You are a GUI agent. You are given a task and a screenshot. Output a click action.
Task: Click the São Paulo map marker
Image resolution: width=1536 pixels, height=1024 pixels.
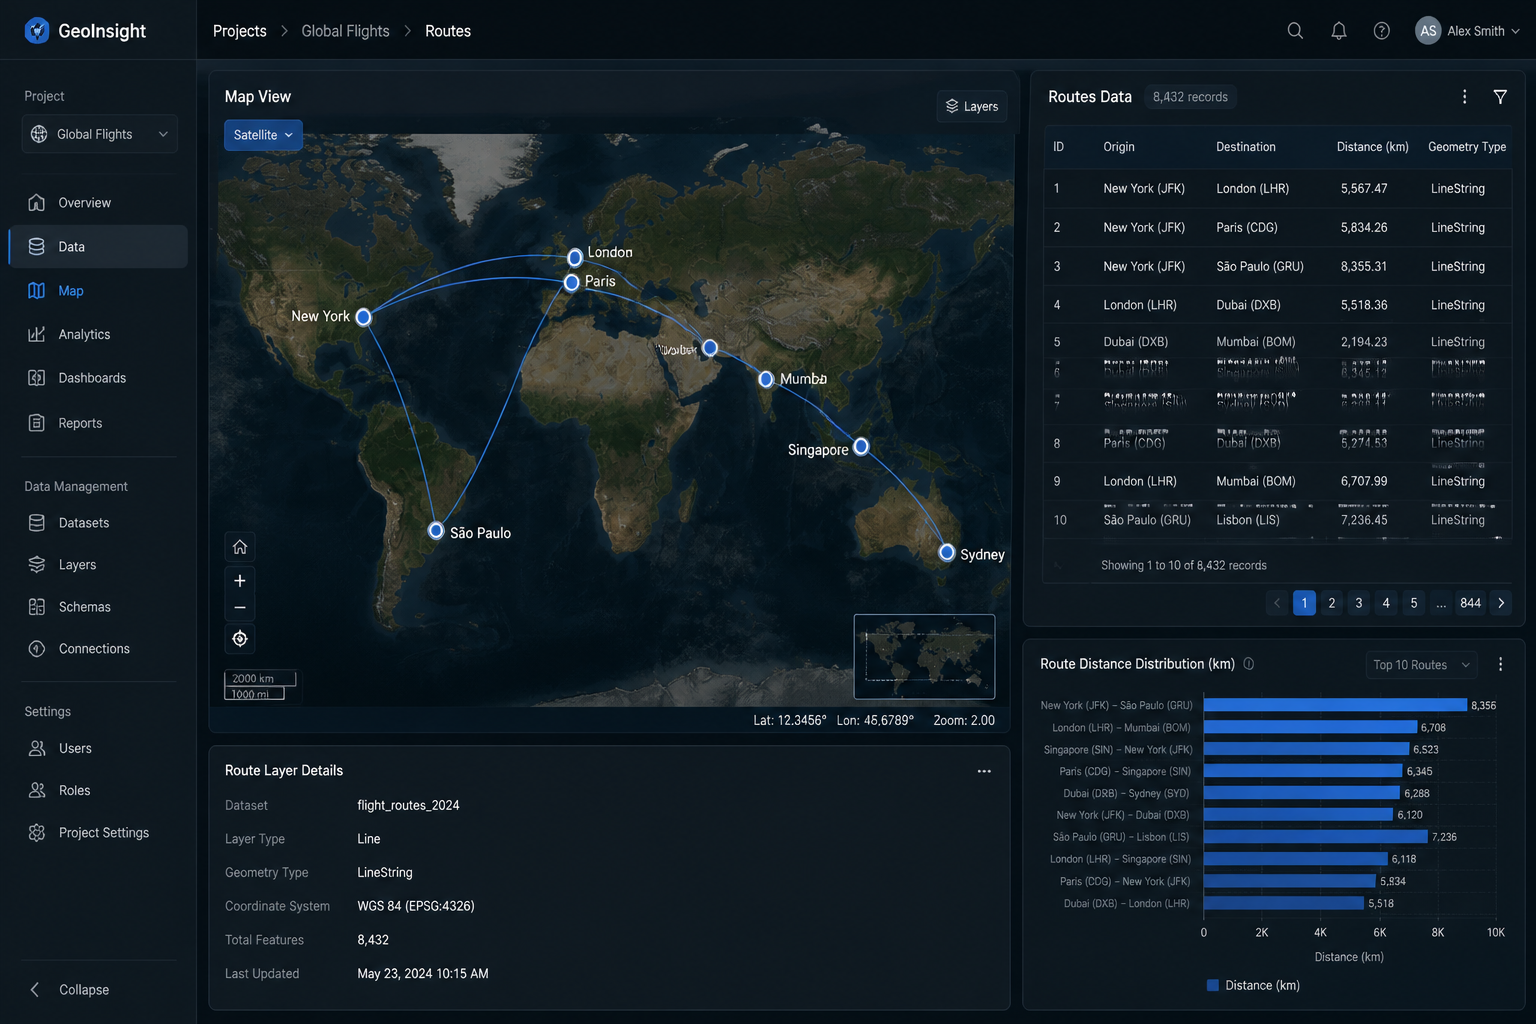(436, 530)
